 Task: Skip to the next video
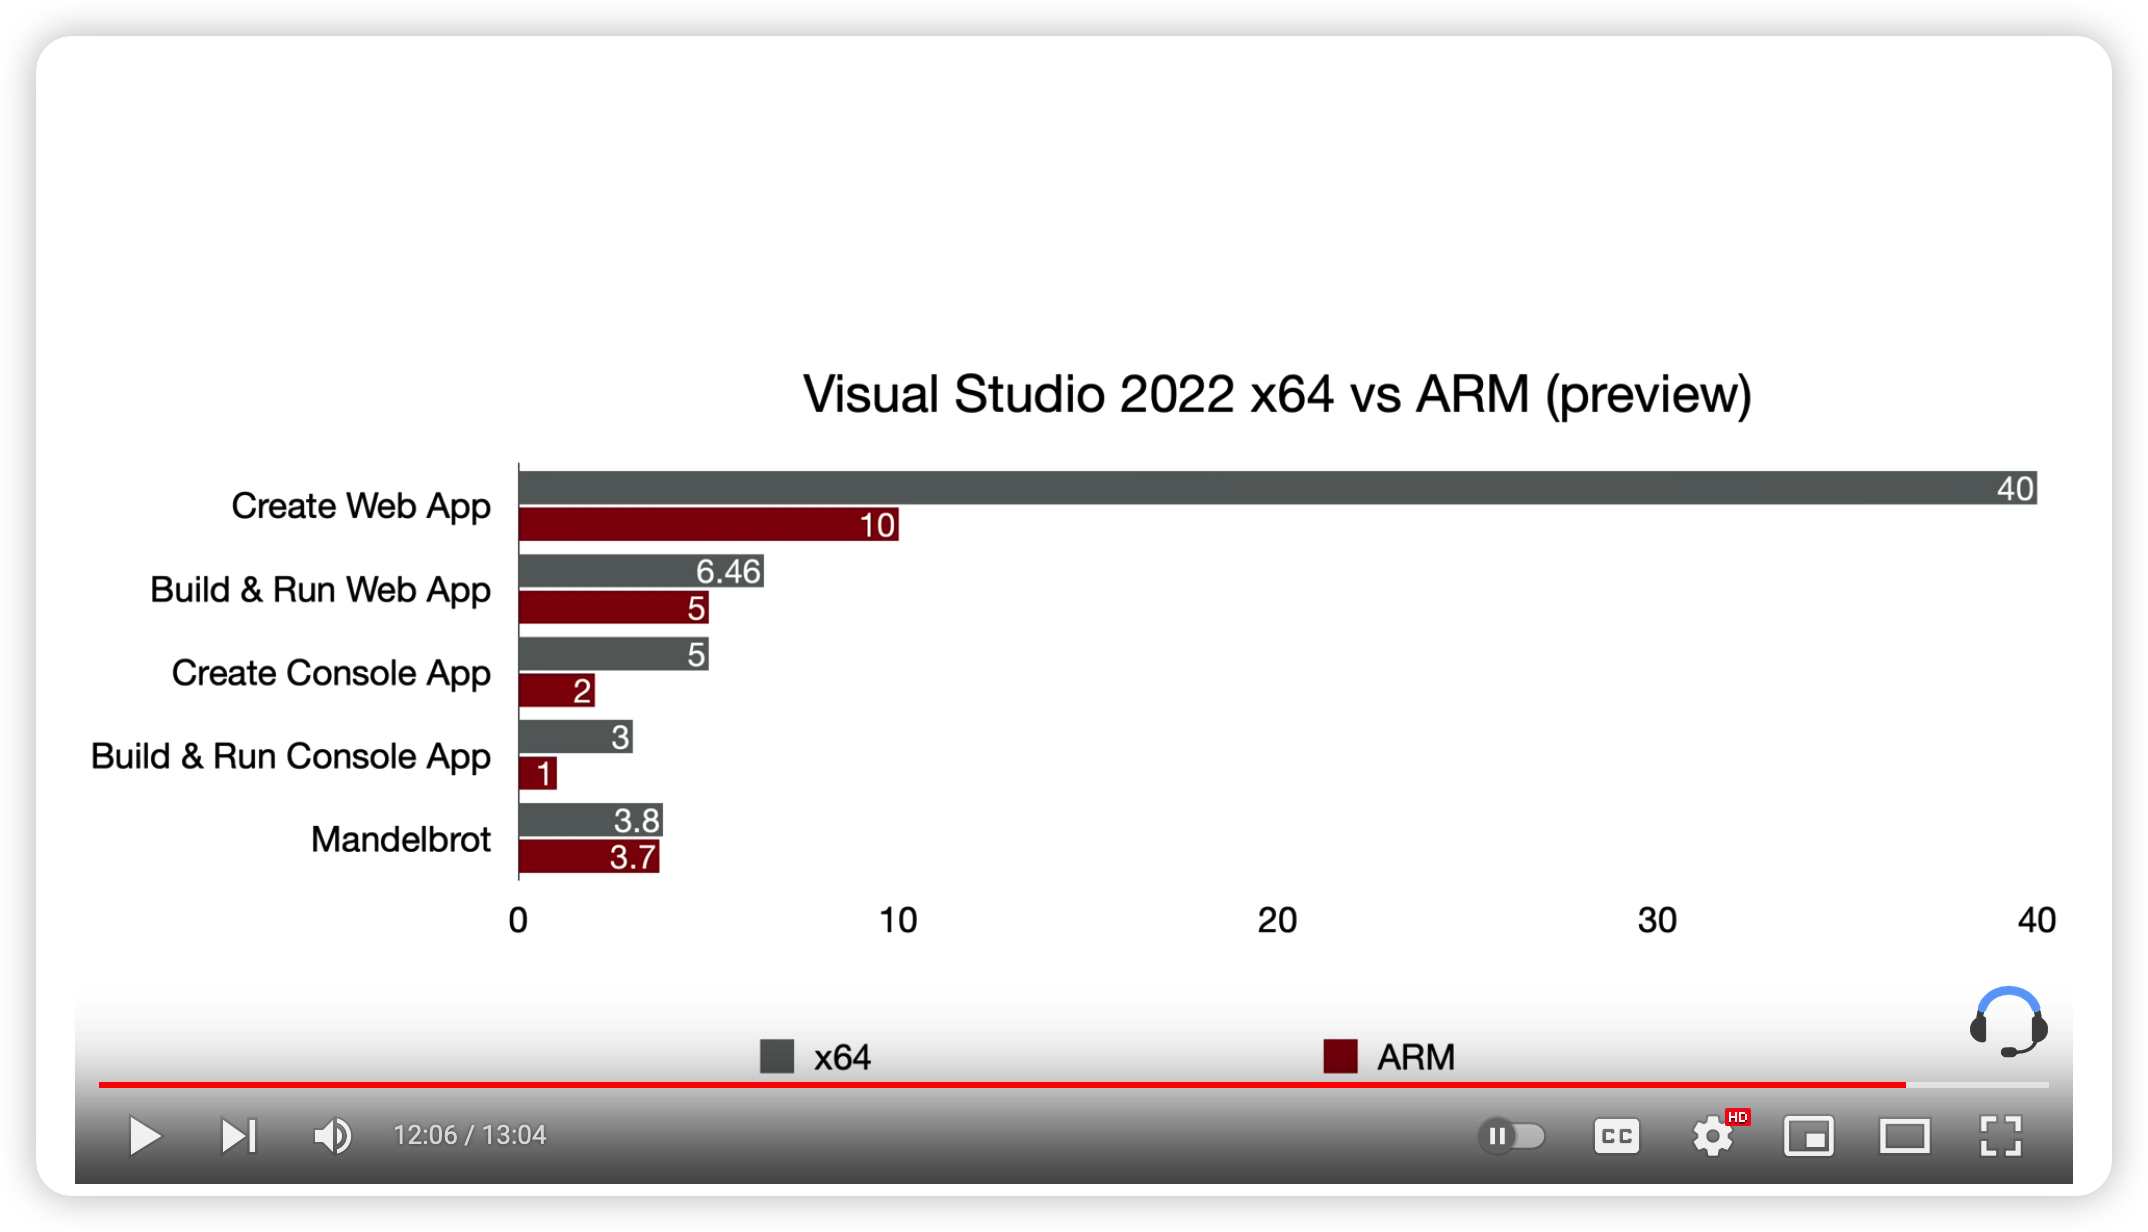coord(238,1136)
